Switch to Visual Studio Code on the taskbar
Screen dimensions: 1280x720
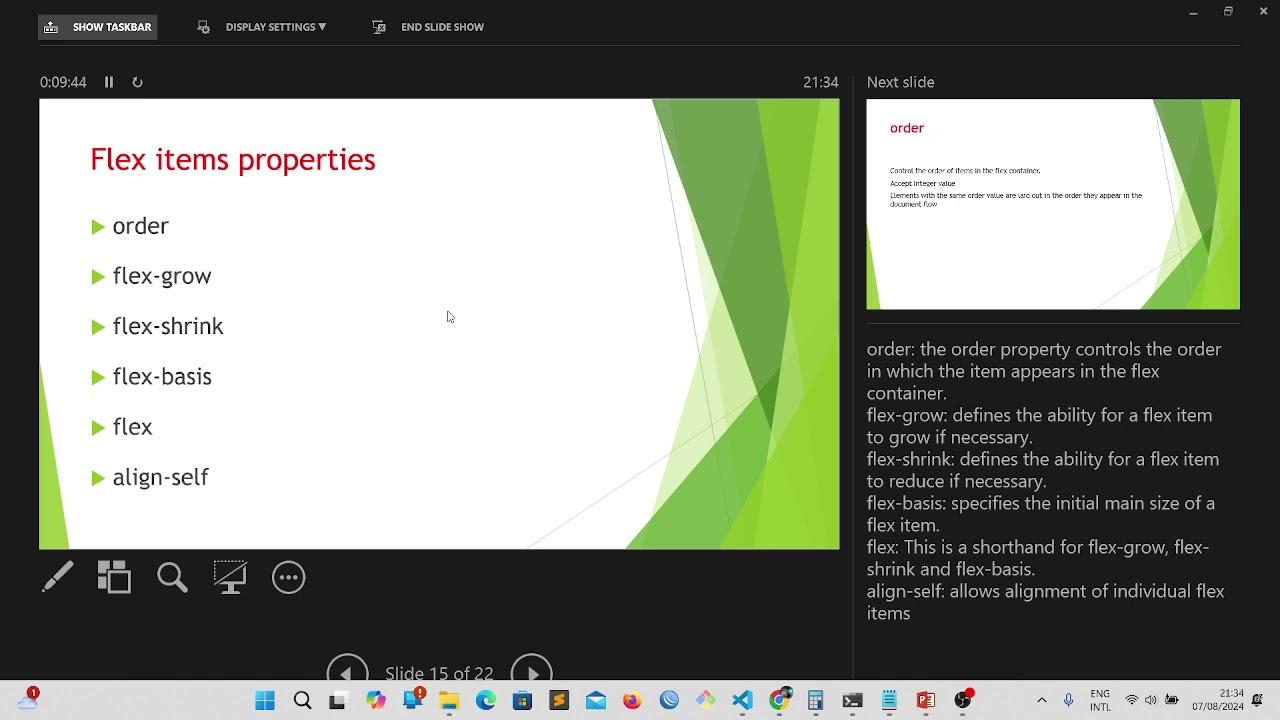(x=742, y=701)
